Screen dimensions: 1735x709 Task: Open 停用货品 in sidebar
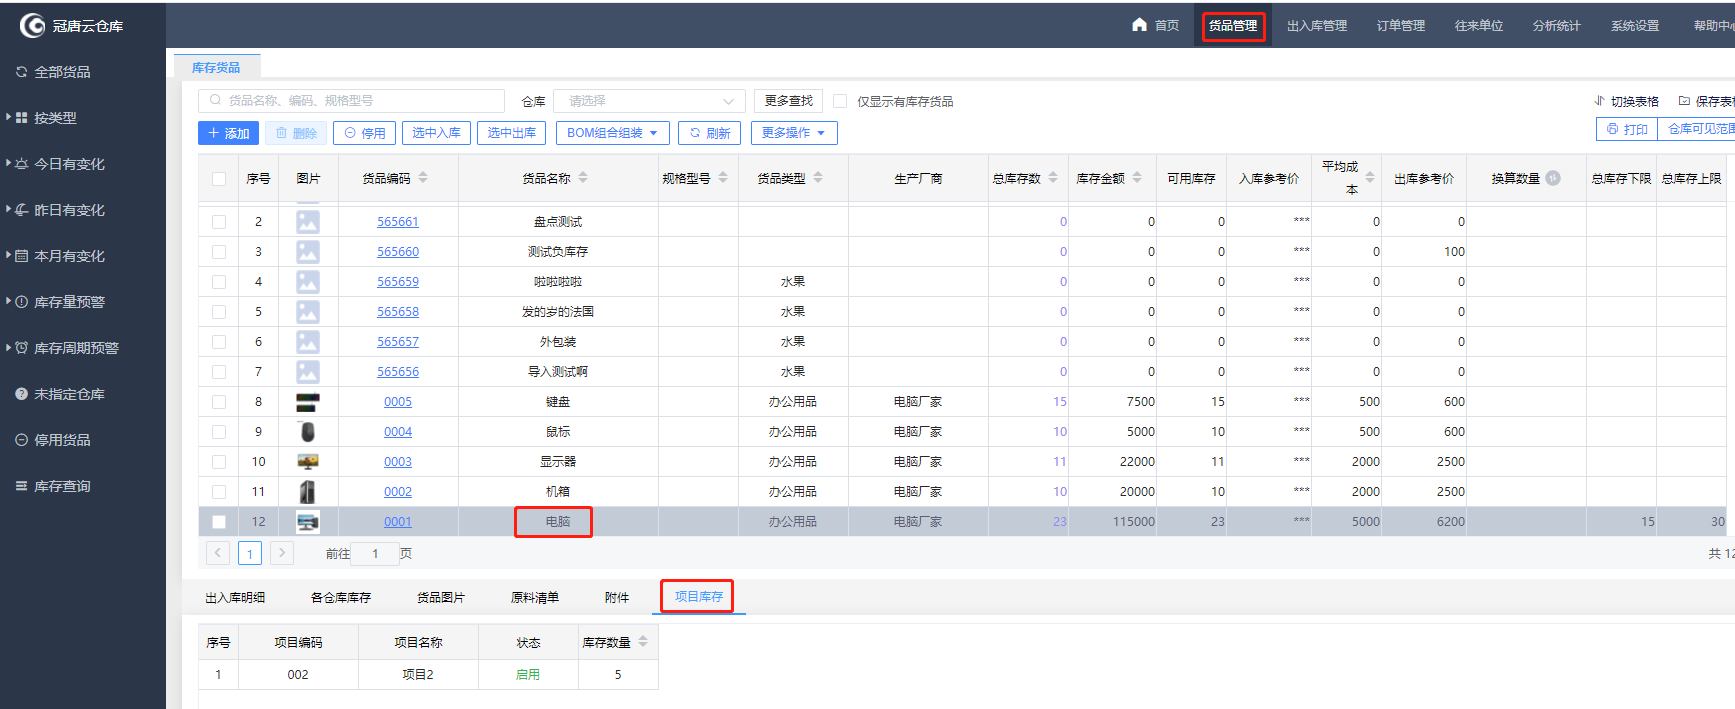[62, 440]
